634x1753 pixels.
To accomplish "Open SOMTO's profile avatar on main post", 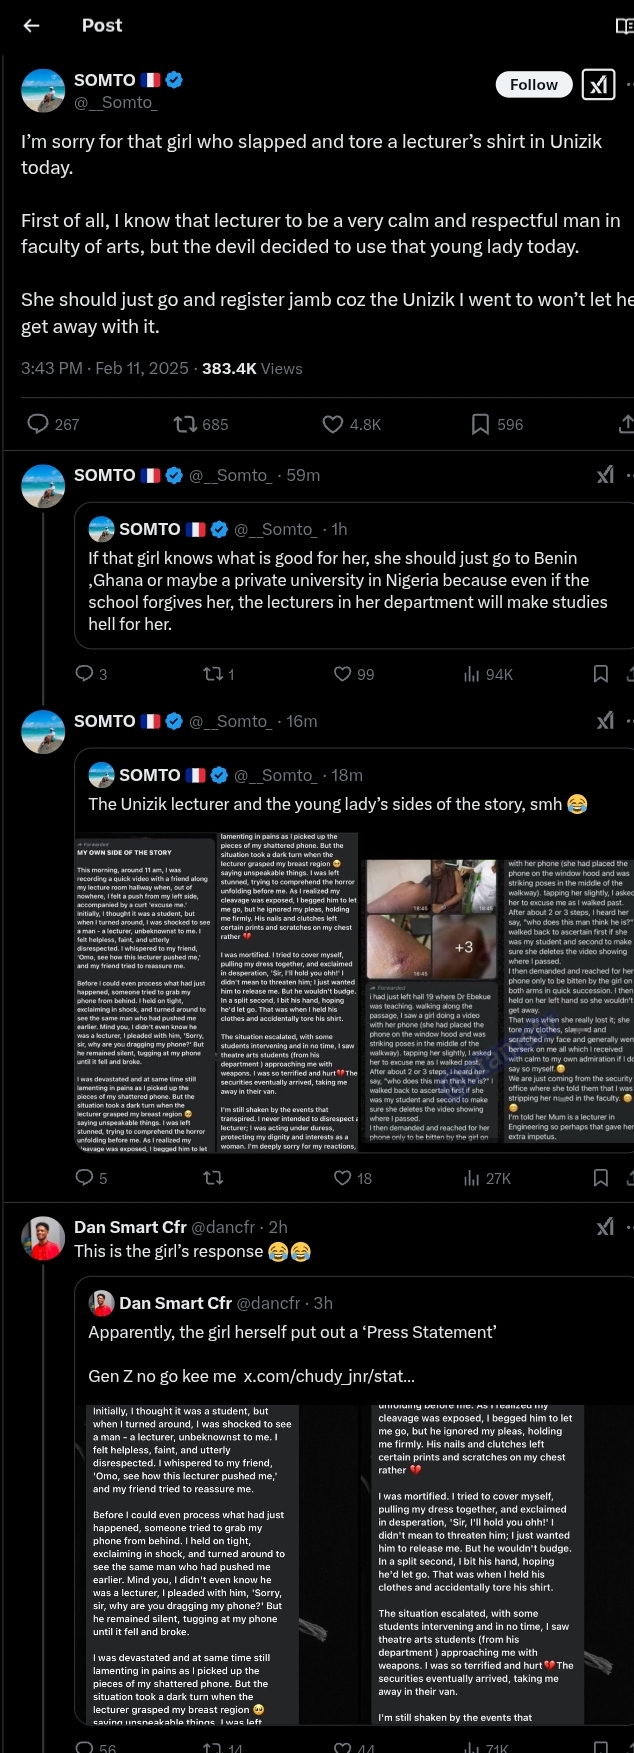I will [x=43, y=91].
